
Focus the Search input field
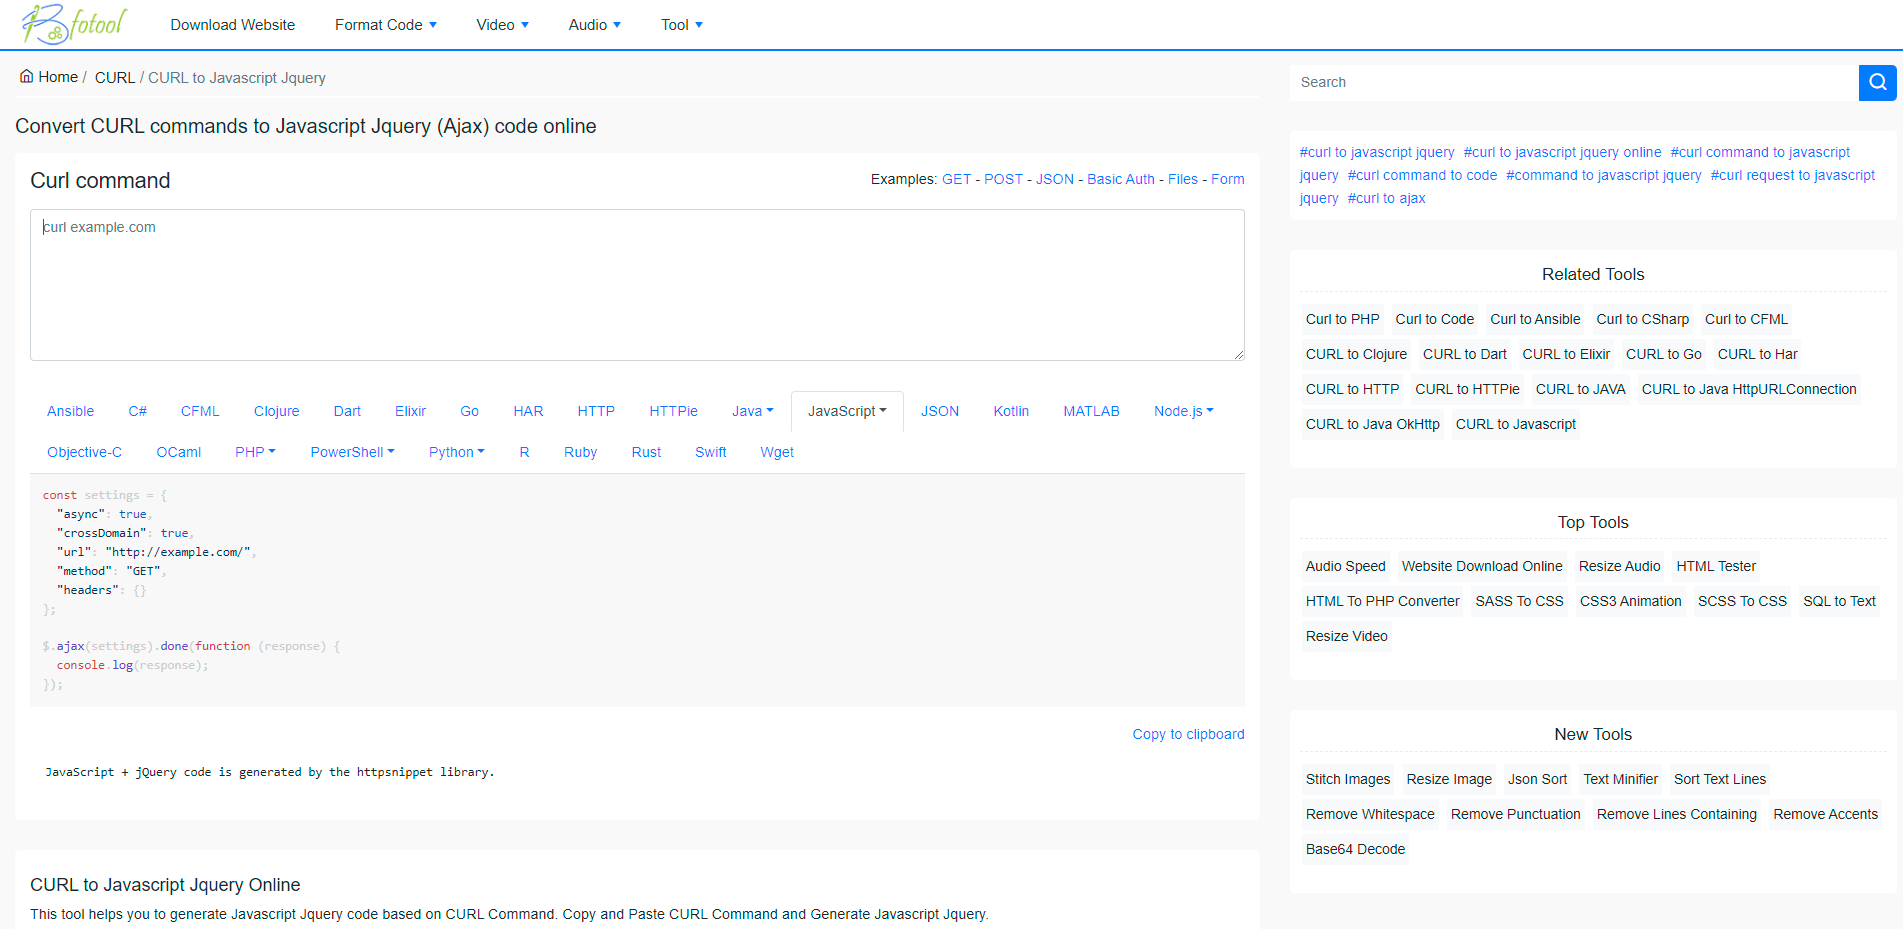click(1573, 82)
